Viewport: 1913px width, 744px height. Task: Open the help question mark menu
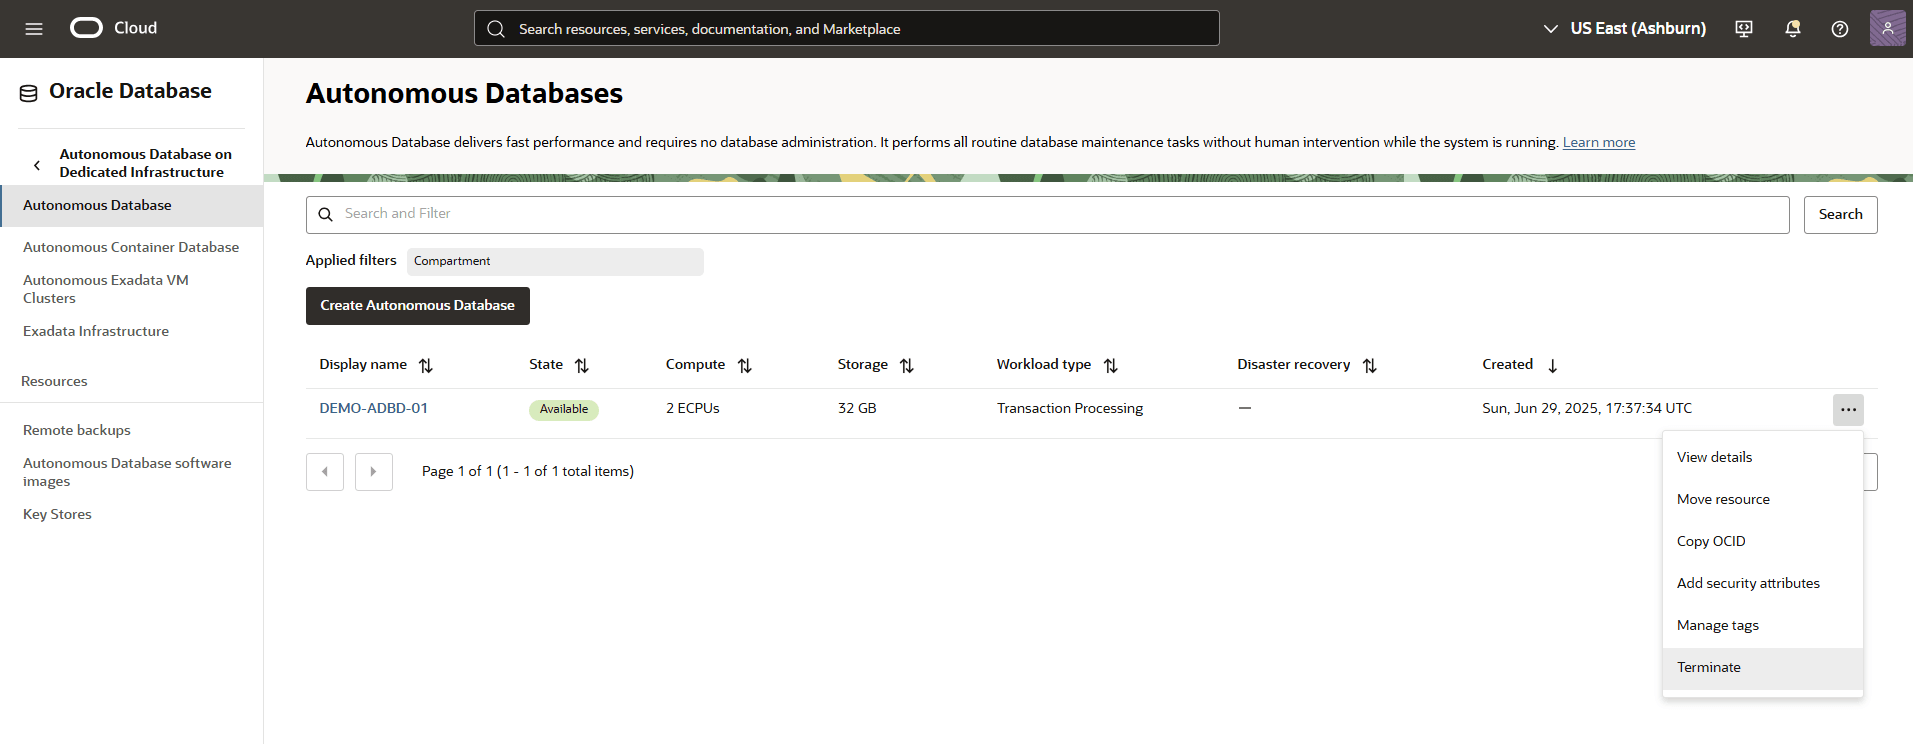click(1840, 29)
